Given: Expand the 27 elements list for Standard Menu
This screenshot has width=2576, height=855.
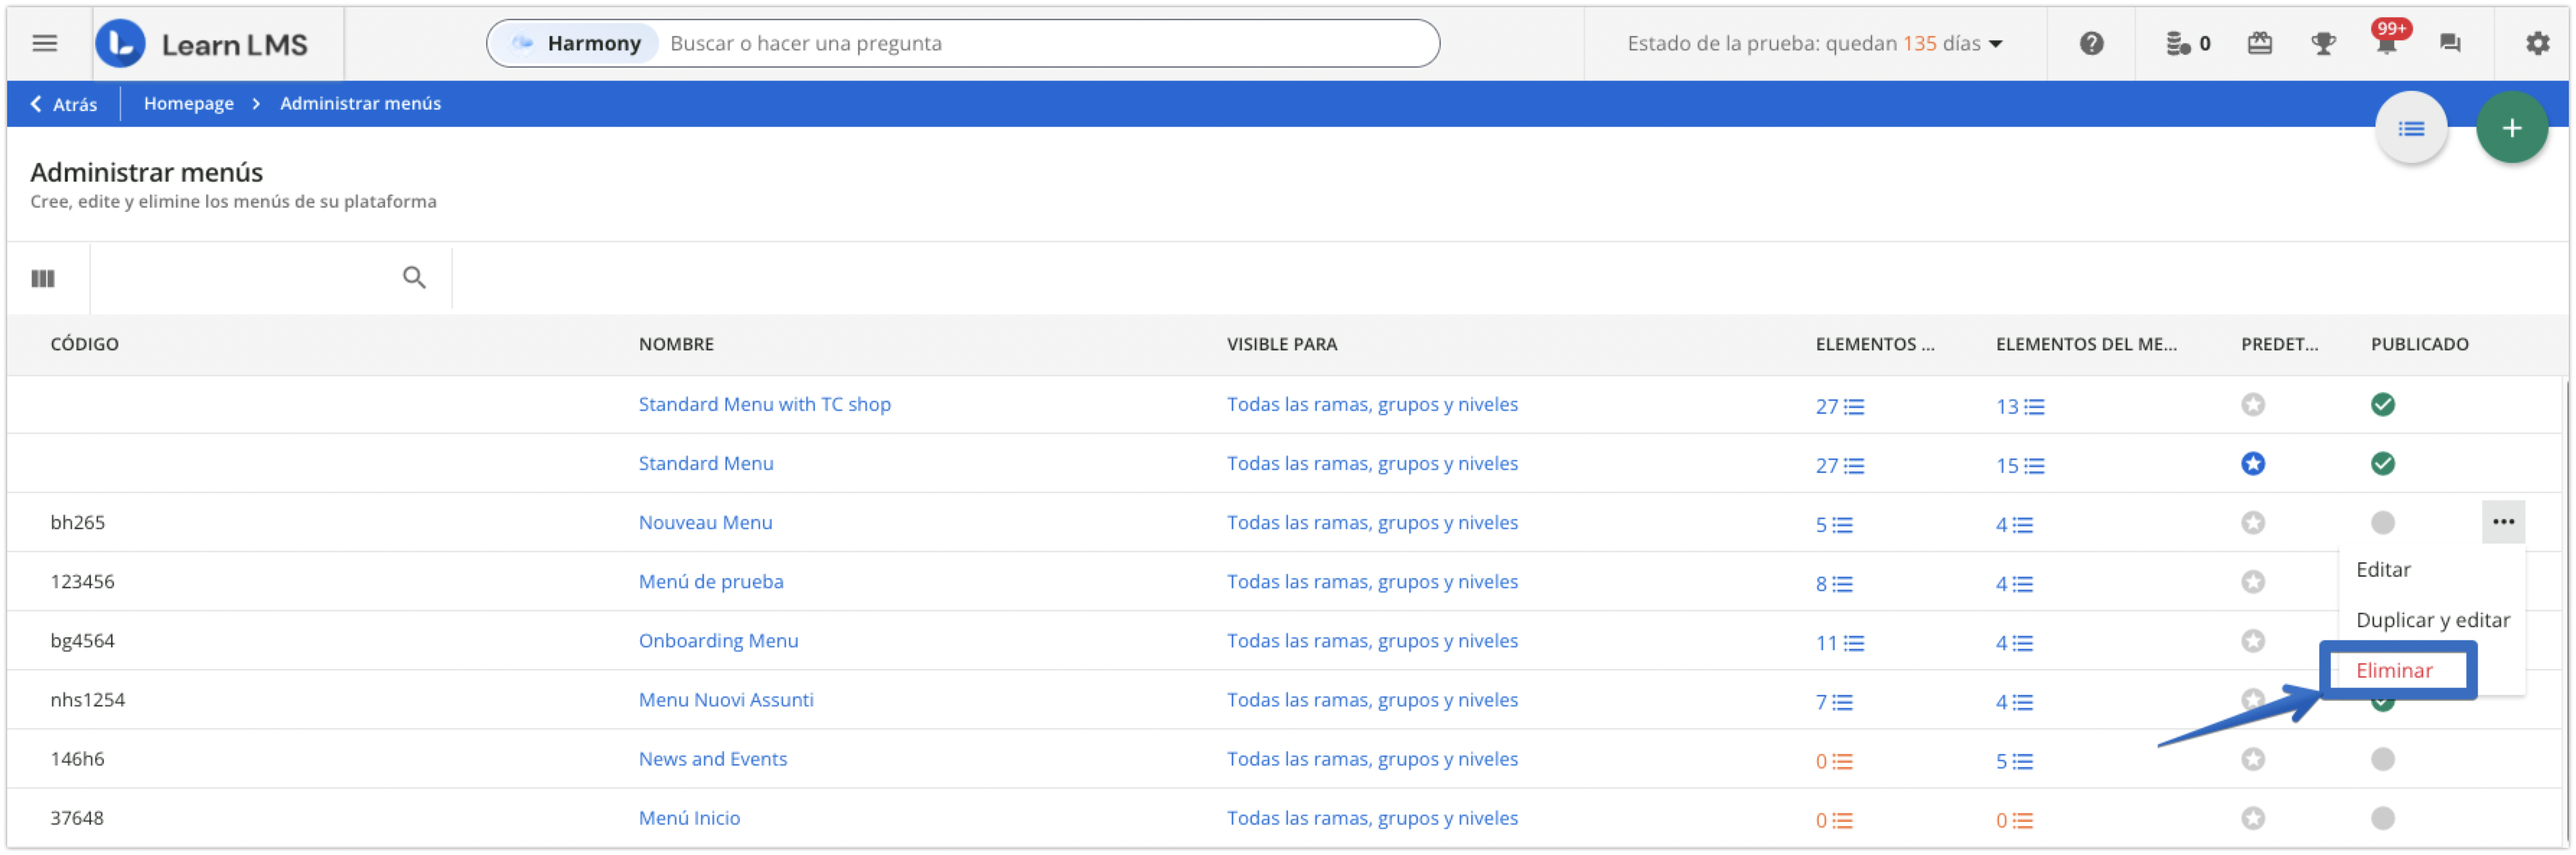Looking at the screenshot, I should point(1839,465).
